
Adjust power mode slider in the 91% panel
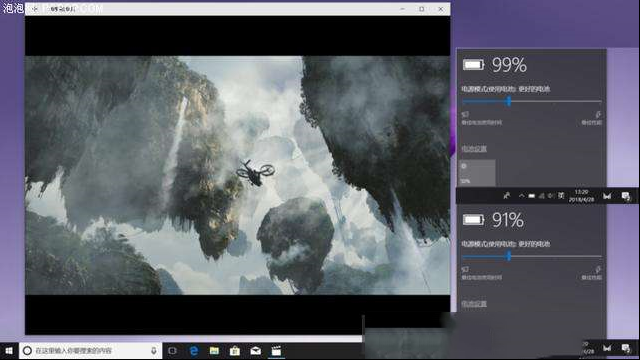[509, 256]
